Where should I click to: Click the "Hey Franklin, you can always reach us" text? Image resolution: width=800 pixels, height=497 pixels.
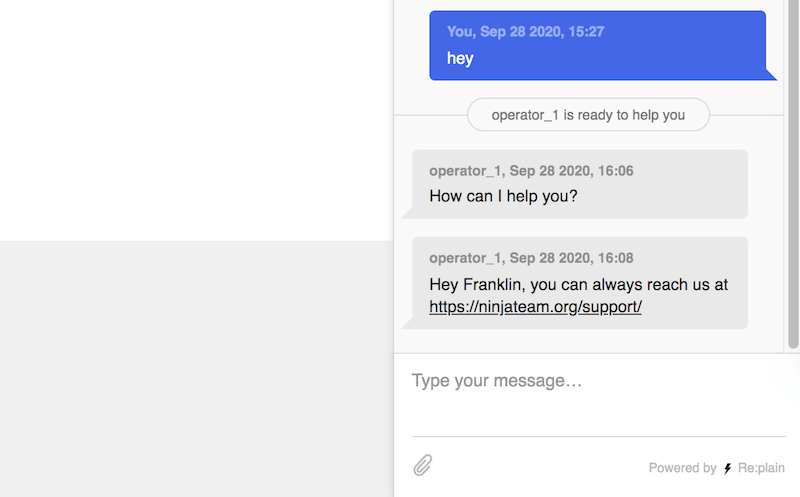(578, 284)
